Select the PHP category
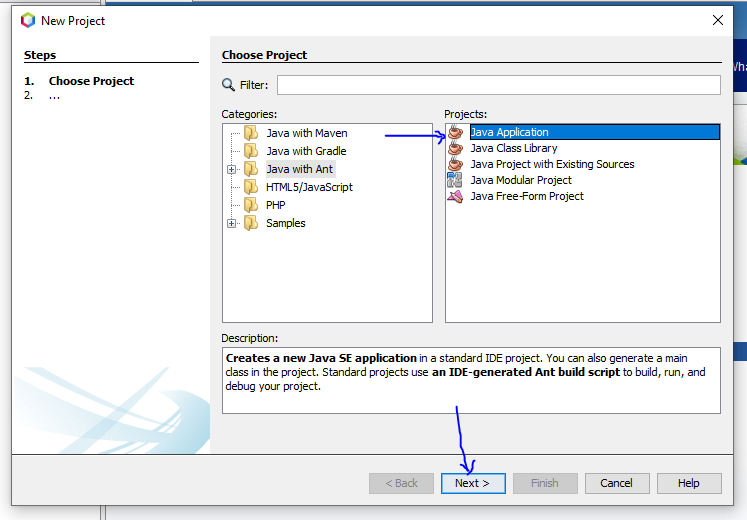747x520 pixels. (275, 205)
